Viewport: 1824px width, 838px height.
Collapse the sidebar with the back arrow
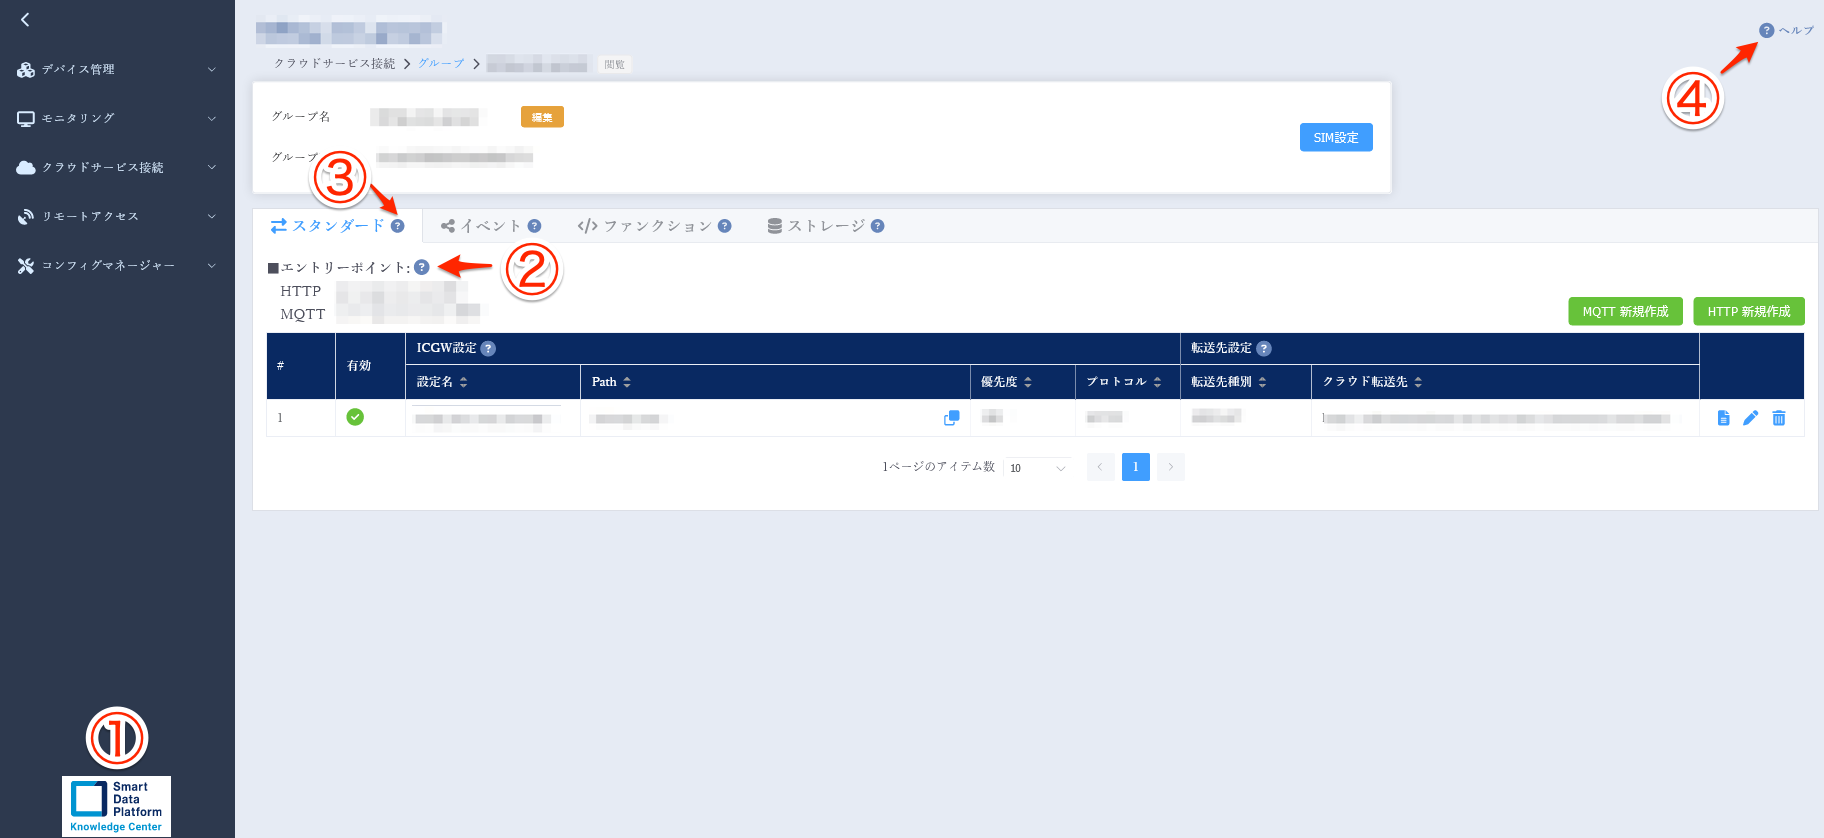pos(25,19)
